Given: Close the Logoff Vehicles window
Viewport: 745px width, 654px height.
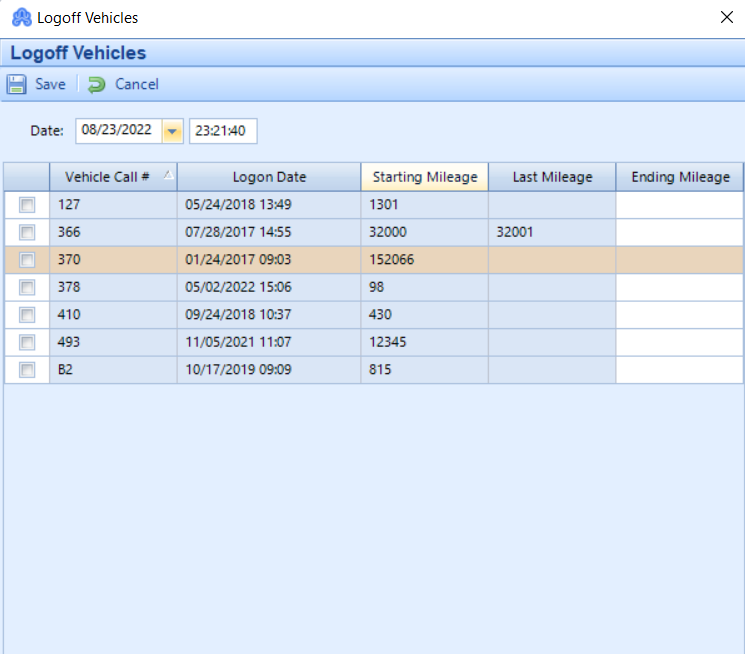Looking at the screenshot, I should click(x=726, y=18).
